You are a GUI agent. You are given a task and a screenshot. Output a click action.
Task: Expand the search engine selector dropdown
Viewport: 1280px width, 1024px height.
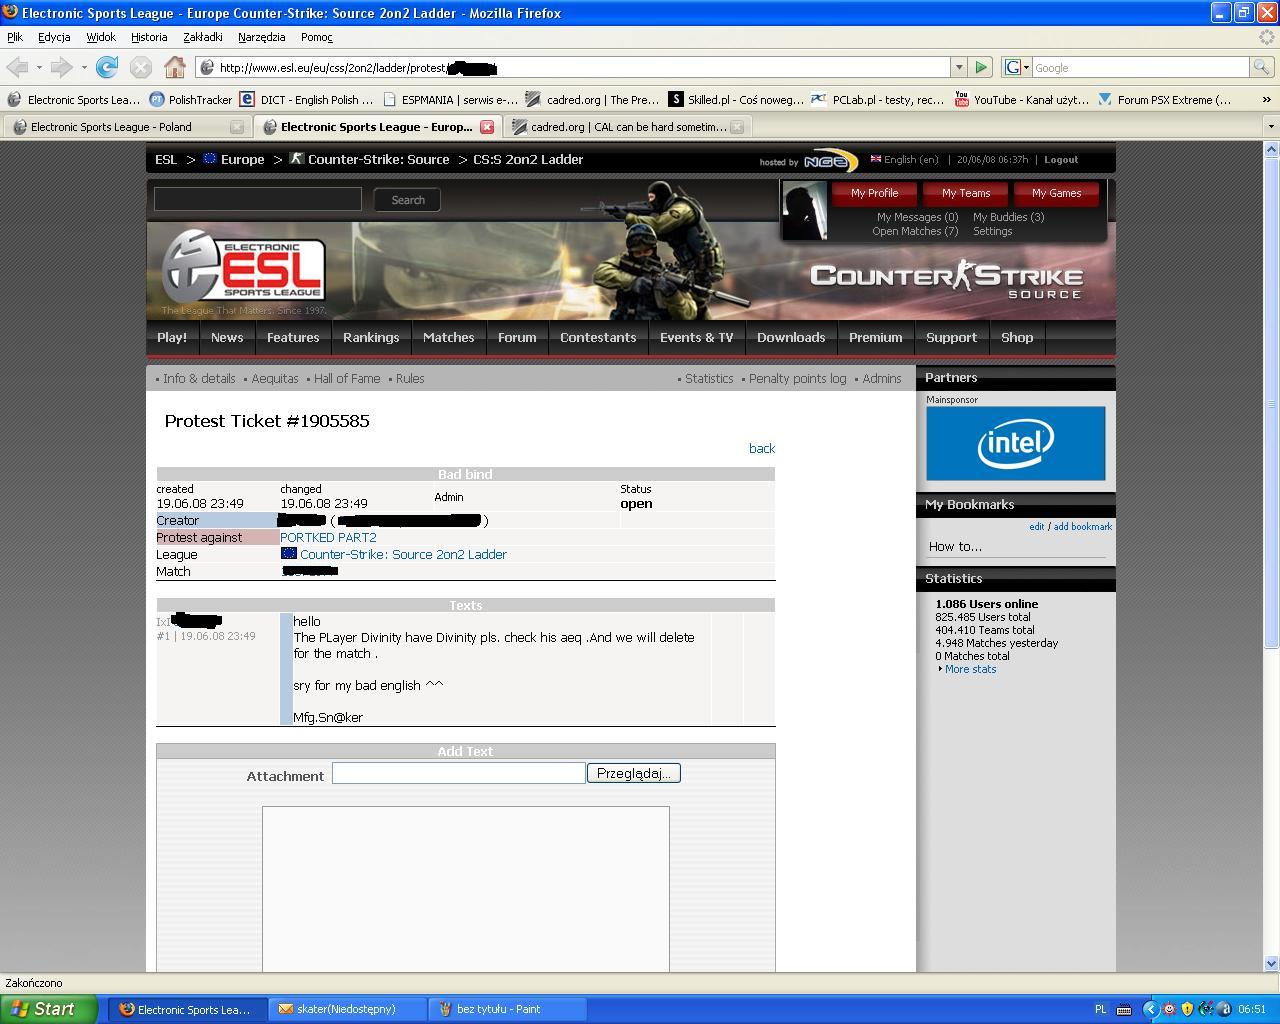click(1016, 68)
